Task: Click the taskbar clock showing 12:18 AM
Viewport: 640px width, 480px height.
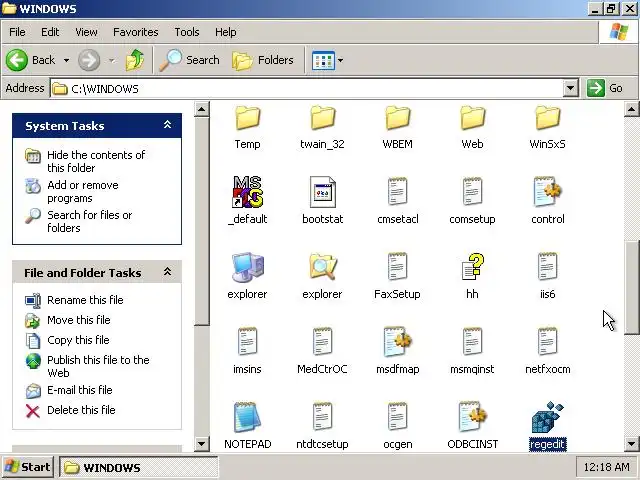Action: pos(606,467)
